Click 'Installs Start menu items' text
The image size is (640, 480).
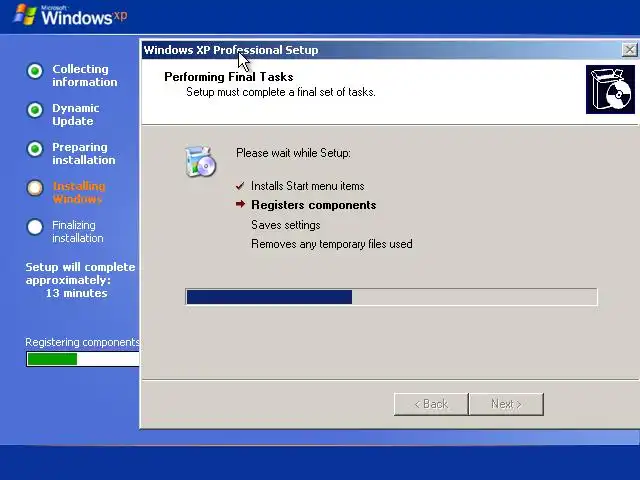pyautogui.click(x=308, y=186)
